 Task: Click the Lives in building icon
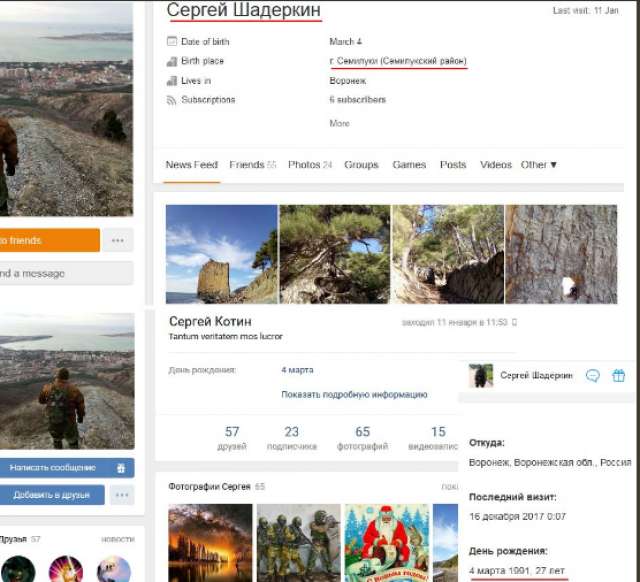pyautogui.click(x=171, y=81)
